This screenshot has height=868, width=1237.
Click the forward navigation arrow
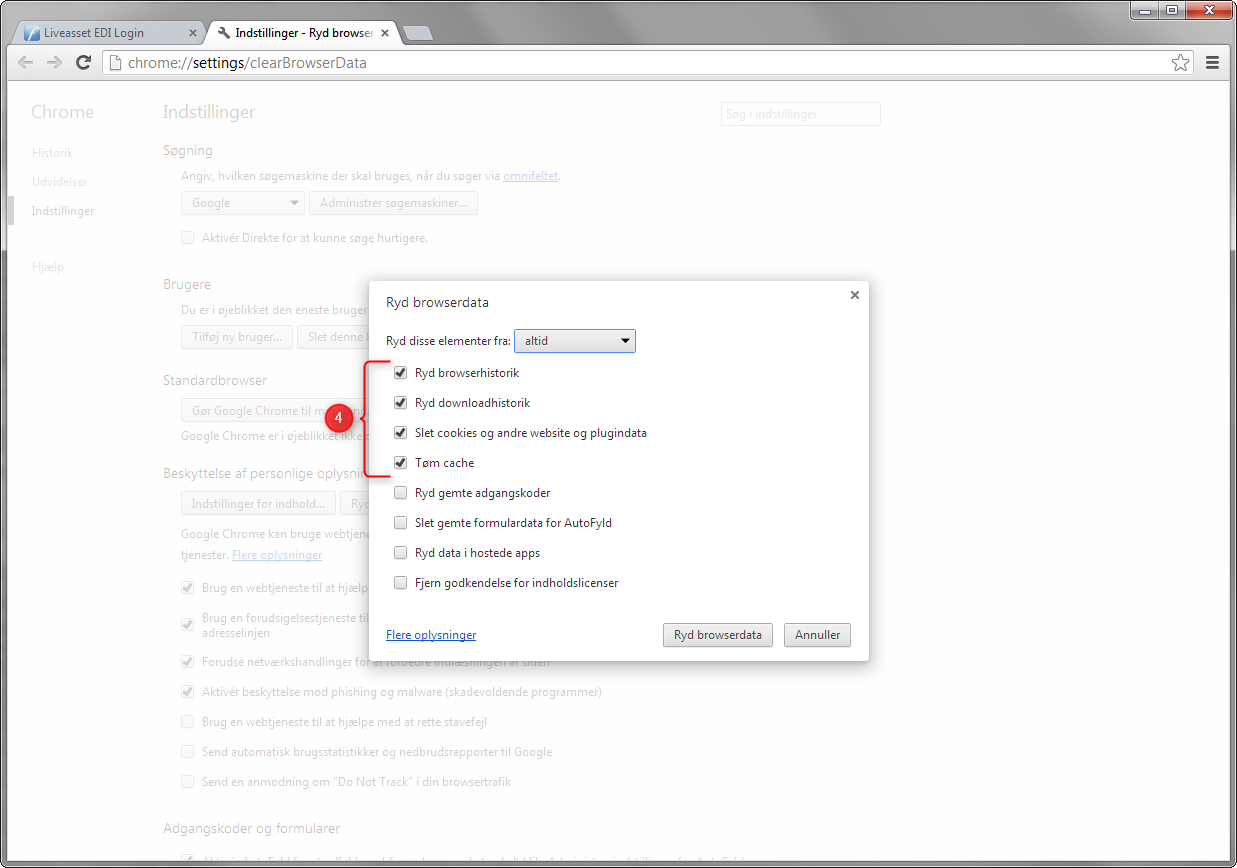tap(55, 63)
